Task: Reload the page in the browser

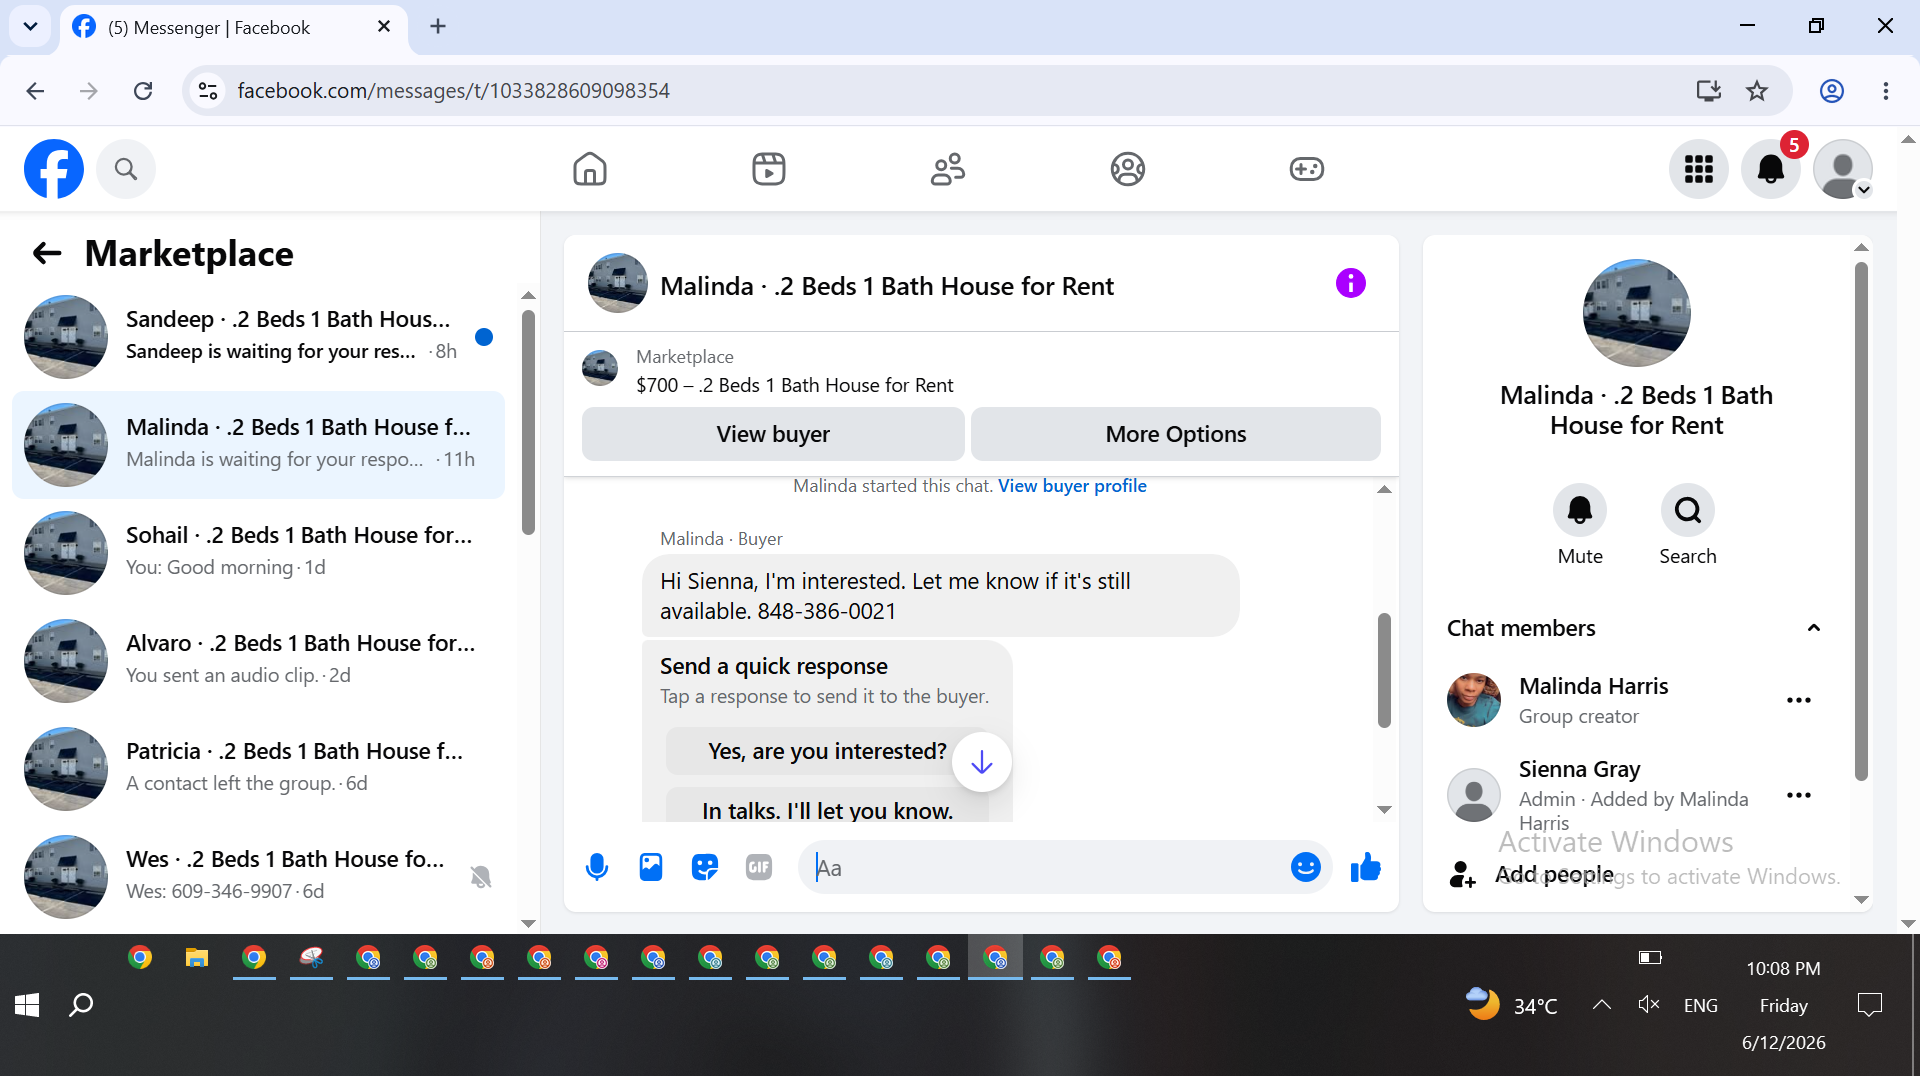Action: pos(143,91)
